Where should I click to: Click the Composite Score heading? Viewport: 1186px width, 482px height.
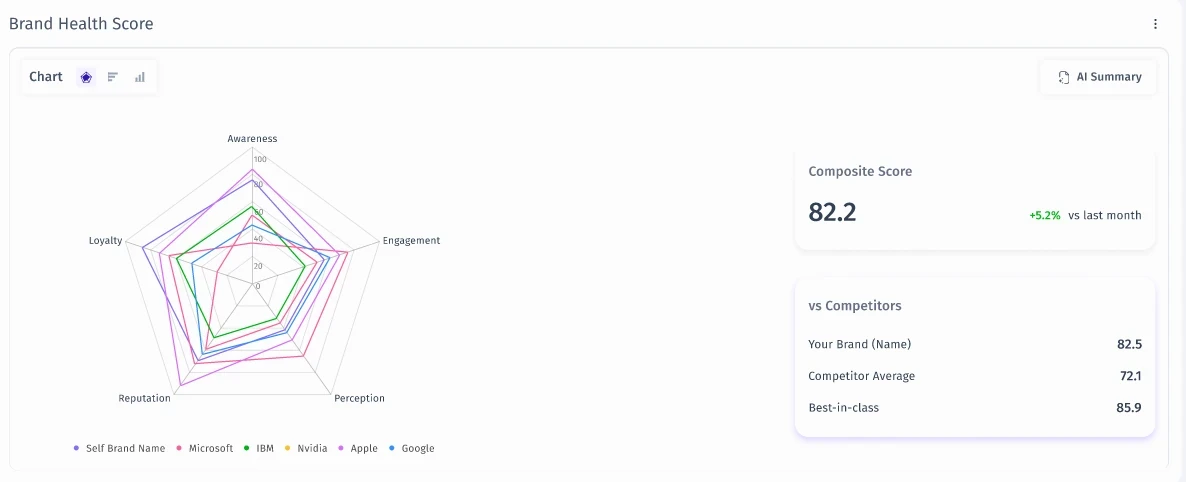tap(860, 172)
